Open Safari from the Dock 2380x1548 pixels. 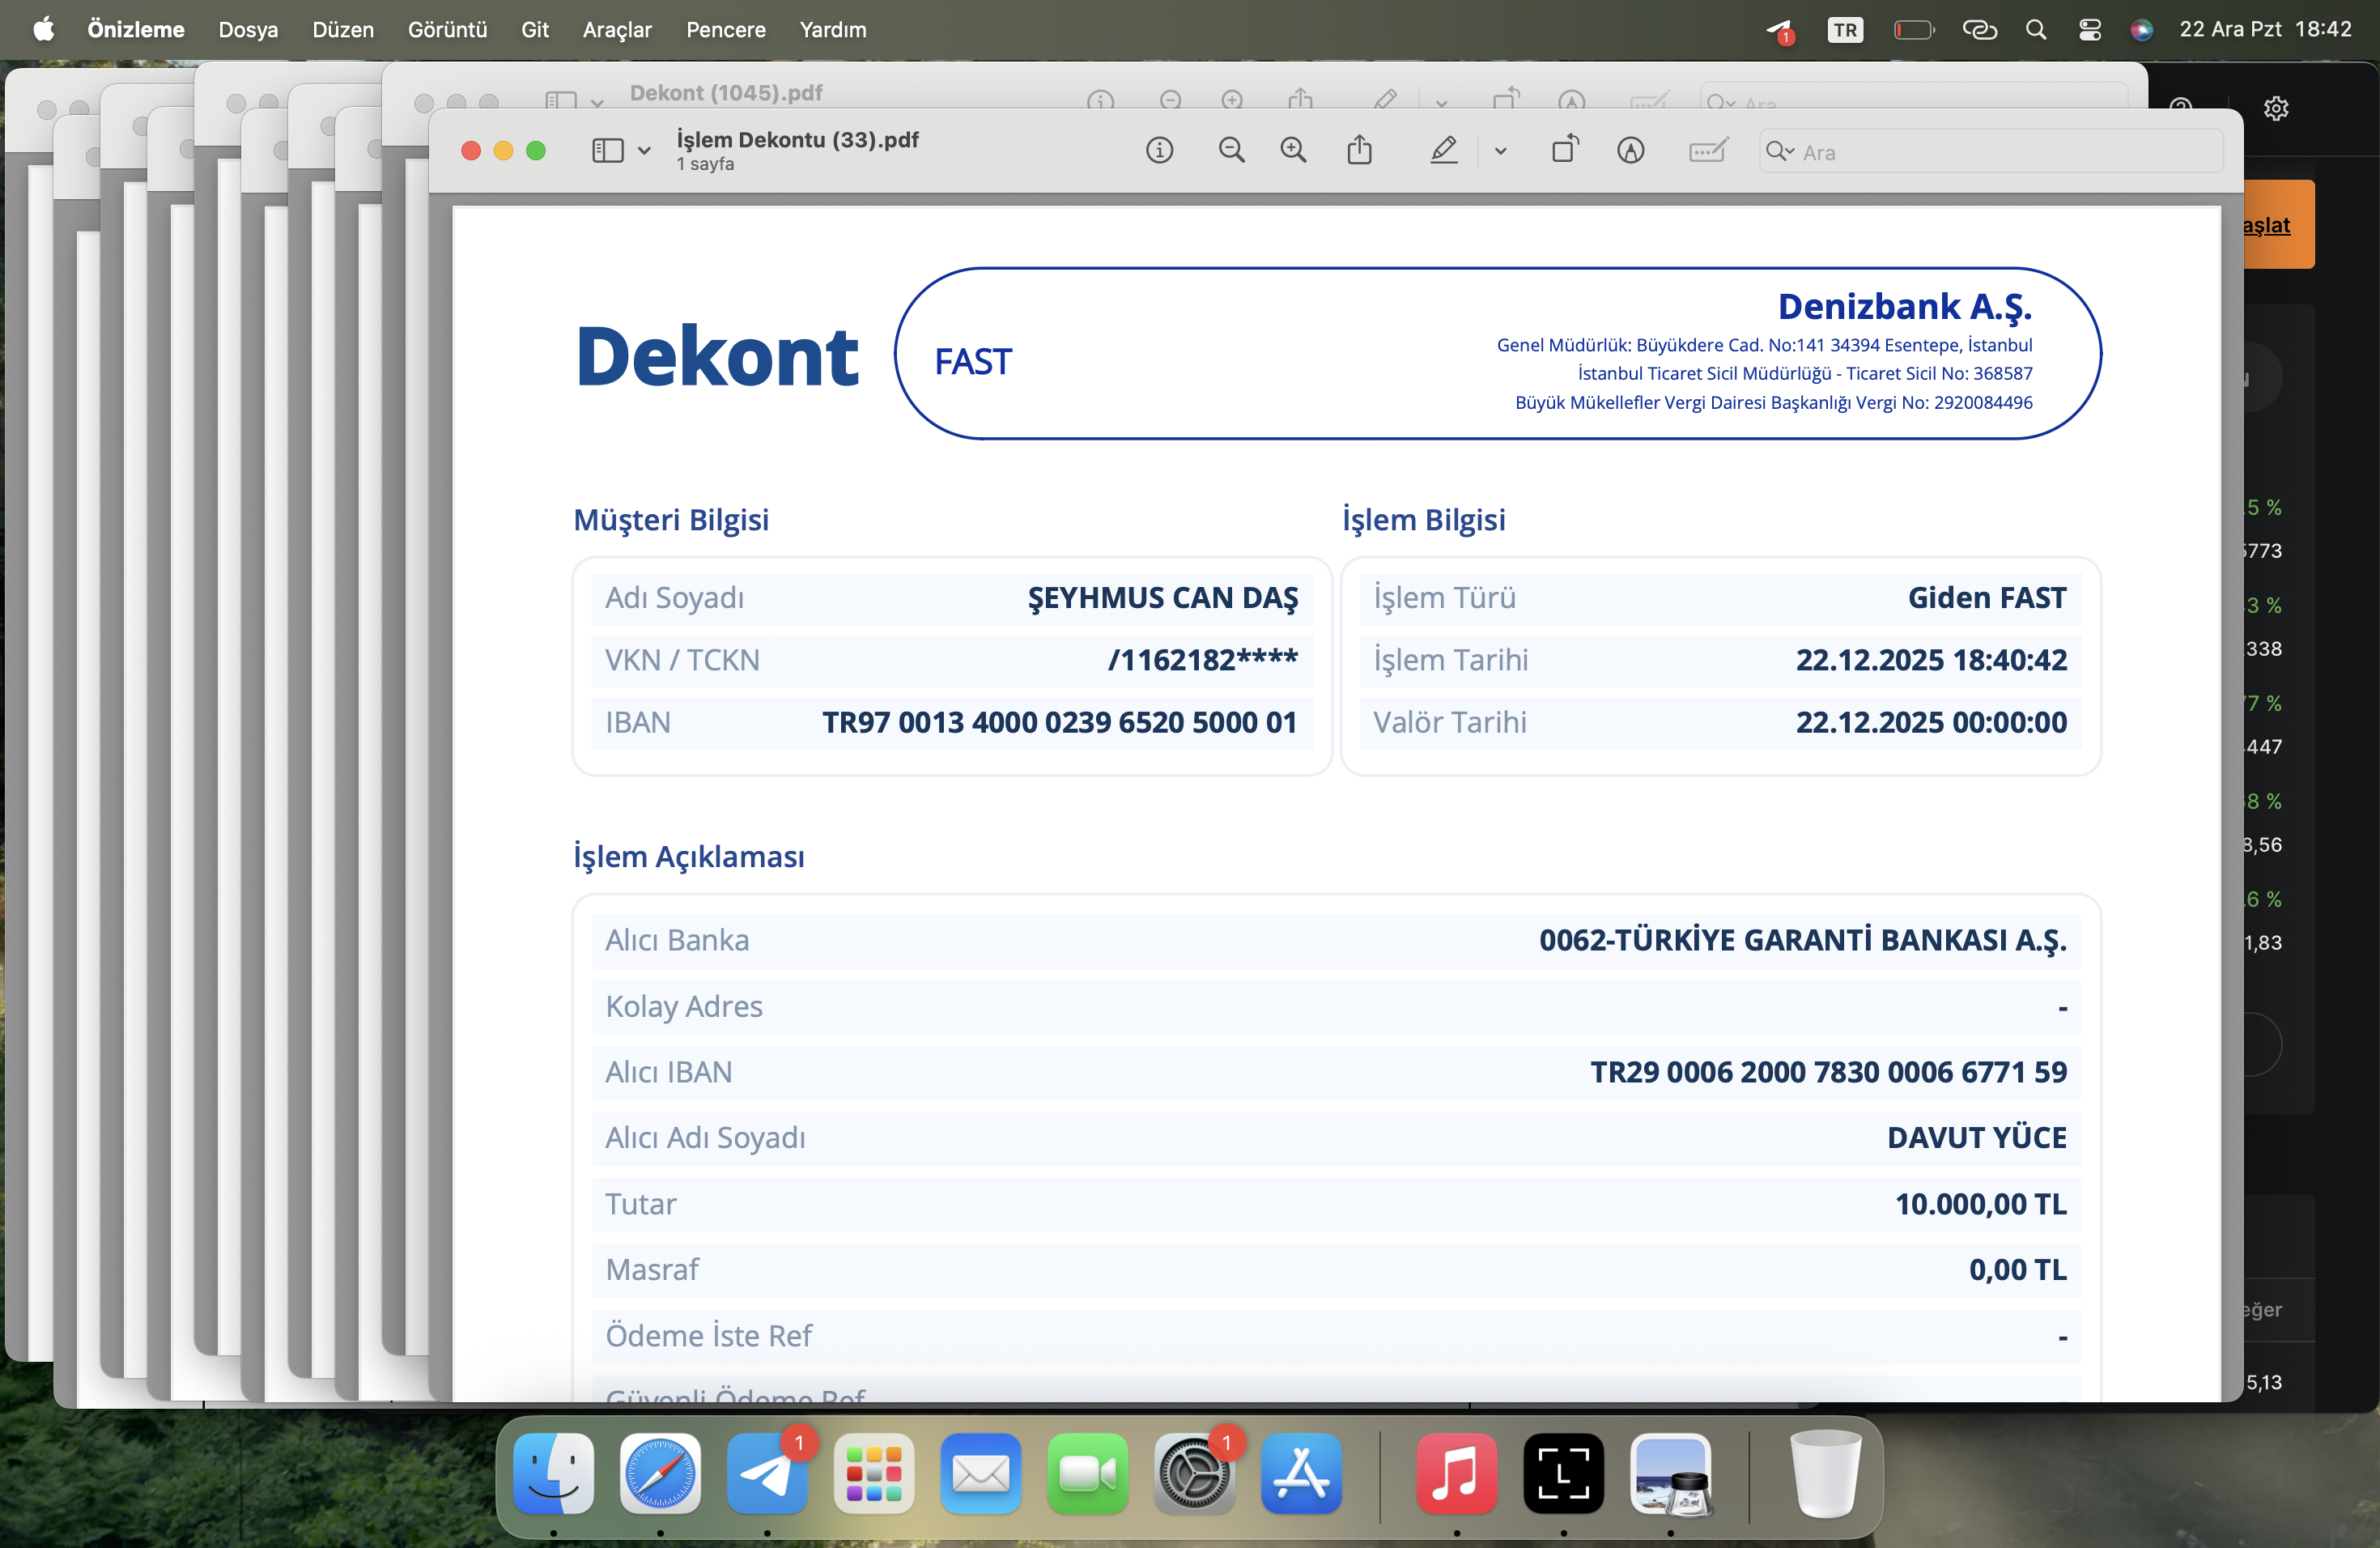[660, 1473]
